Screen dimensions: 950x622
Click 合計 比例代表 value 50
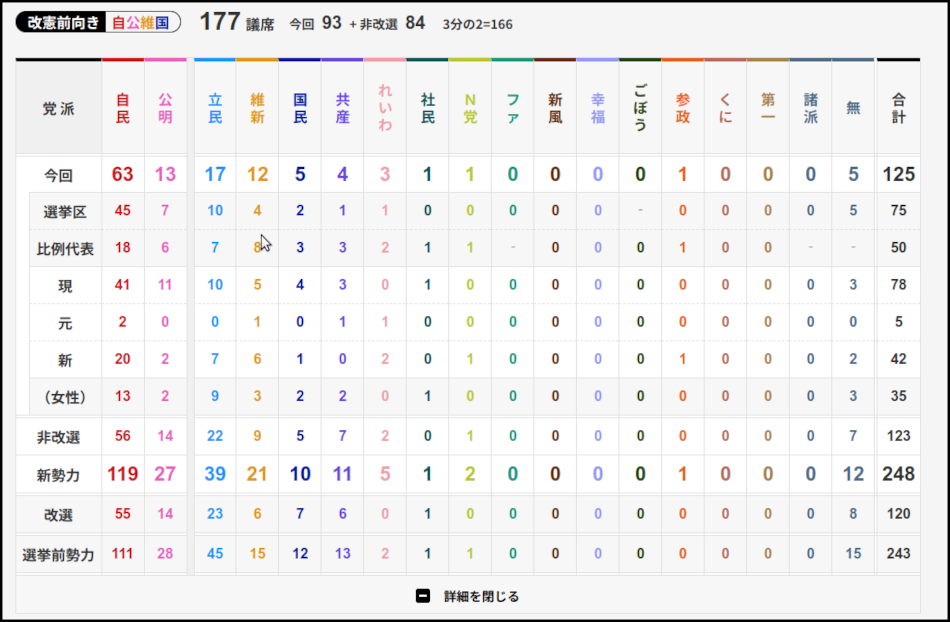point(899,247)
